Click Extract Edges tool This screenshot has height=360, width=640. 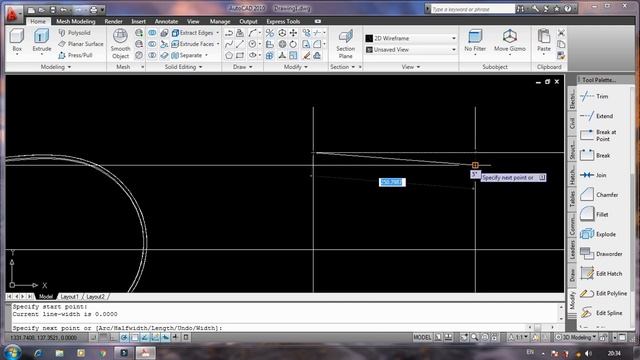coord(192,33)
